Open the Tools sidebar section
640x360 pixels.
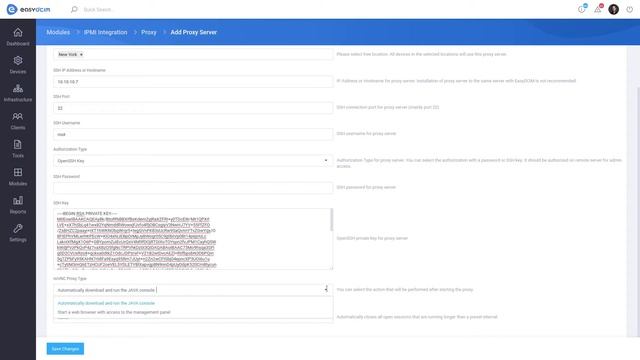(18, 149)
